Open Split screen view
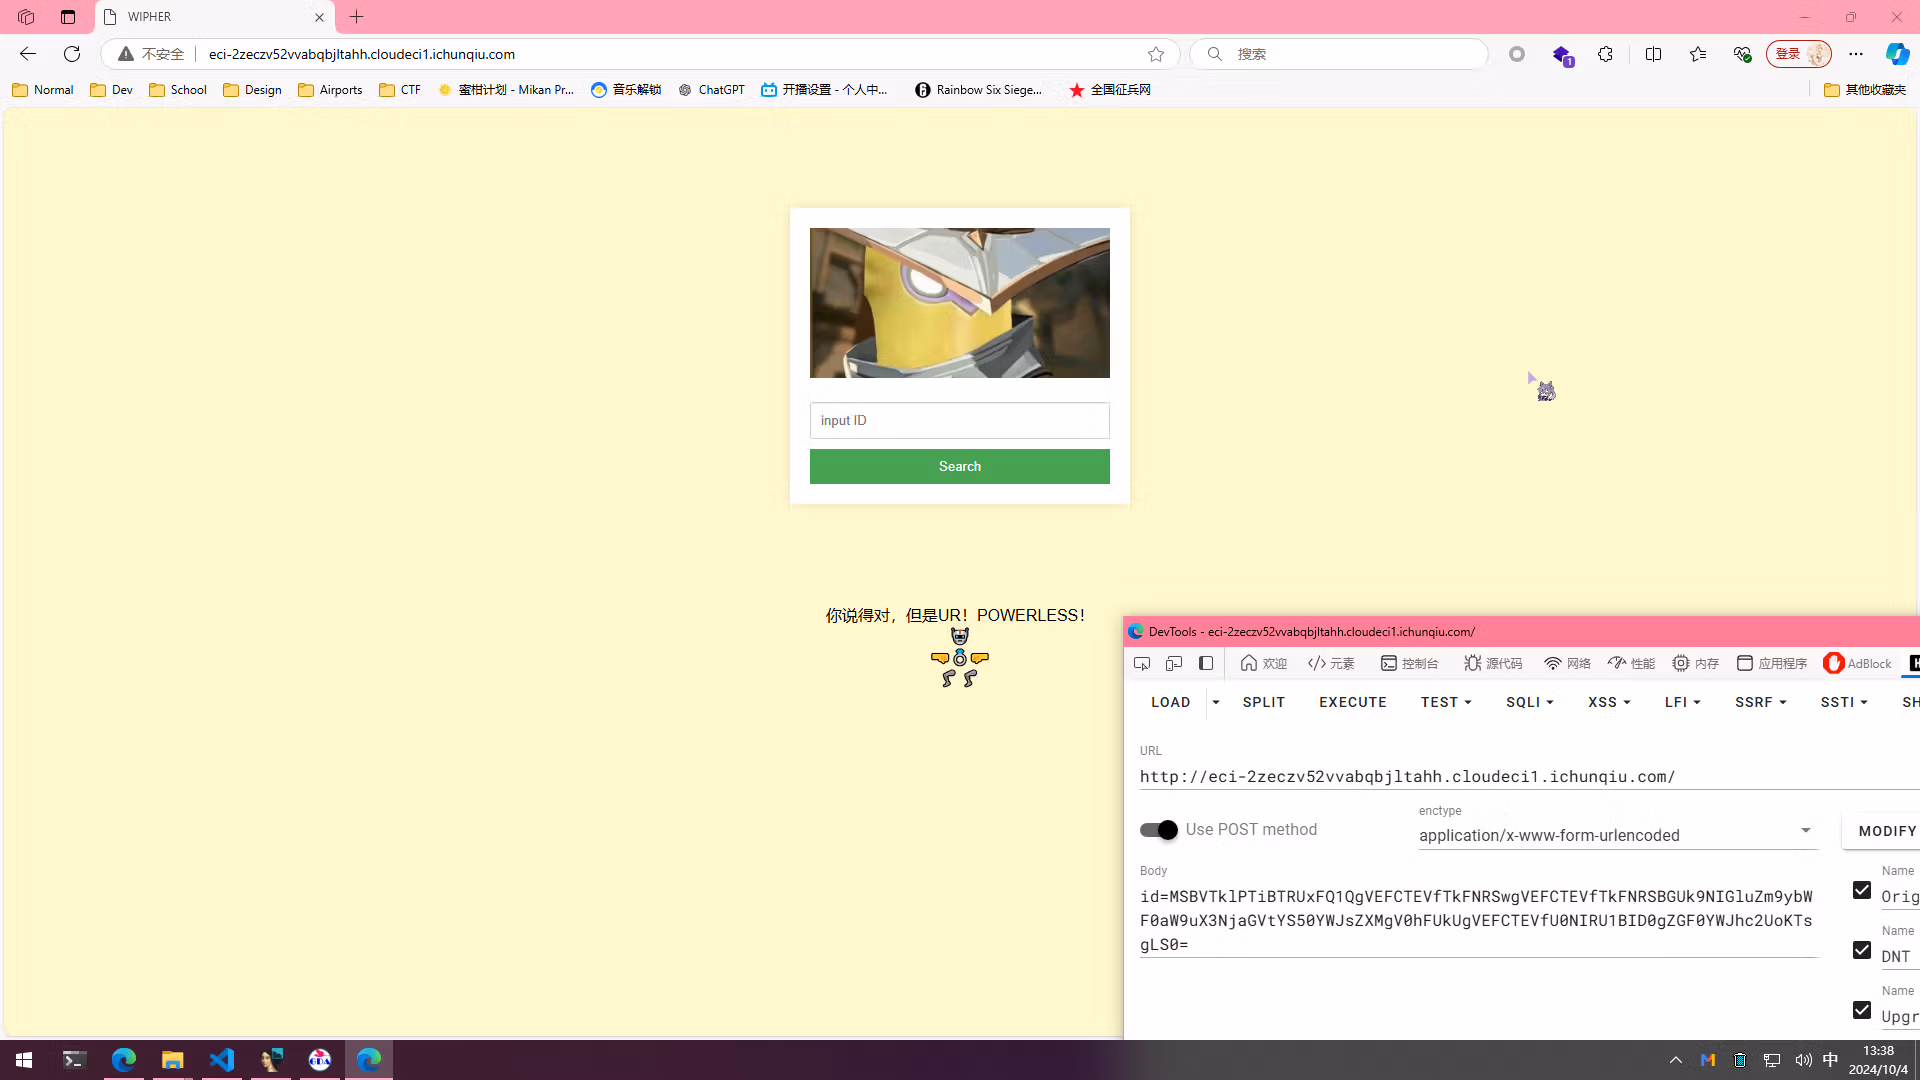The width and height of the screenshot is (1920, 1080). click(1653, 54)
